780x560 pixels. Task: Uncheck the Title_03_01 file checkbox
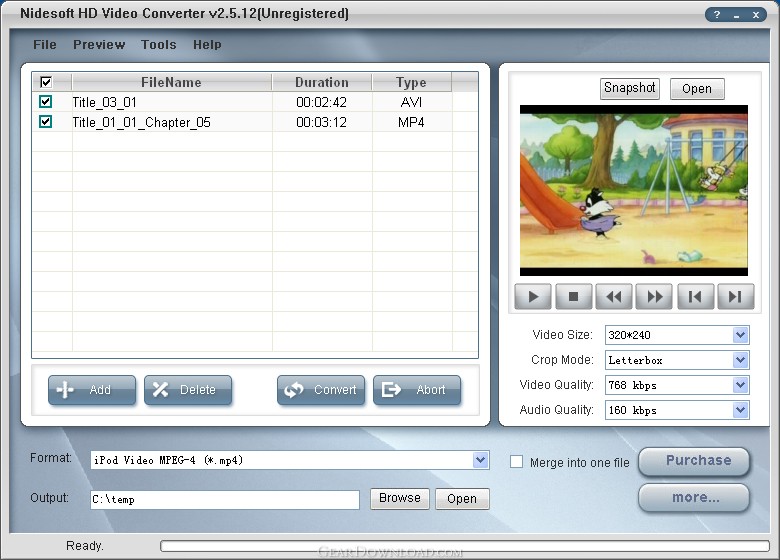click(45, 102)
